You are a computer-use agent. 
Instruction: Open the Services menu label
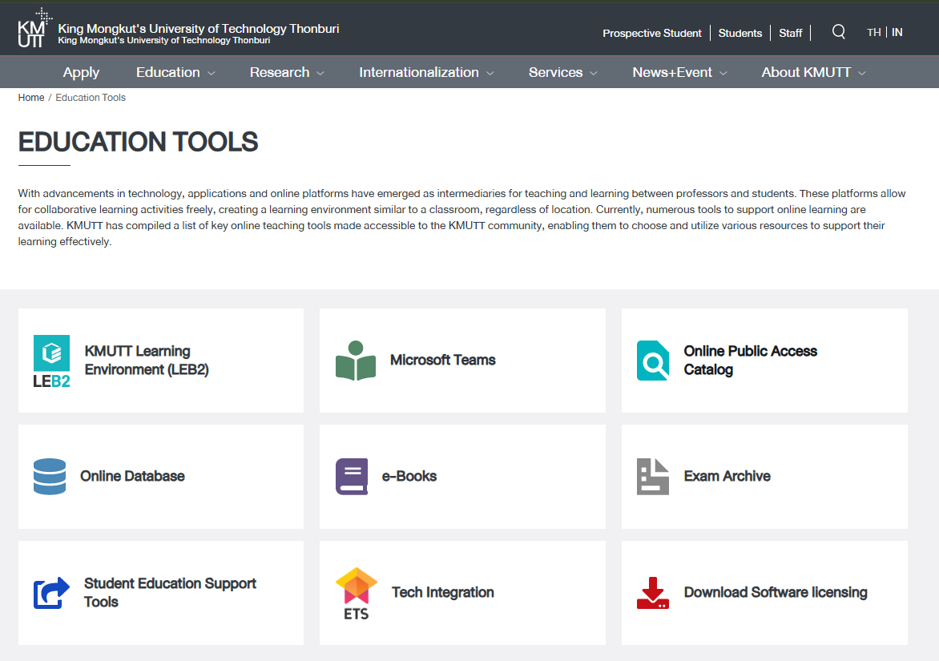pos(556,72)
